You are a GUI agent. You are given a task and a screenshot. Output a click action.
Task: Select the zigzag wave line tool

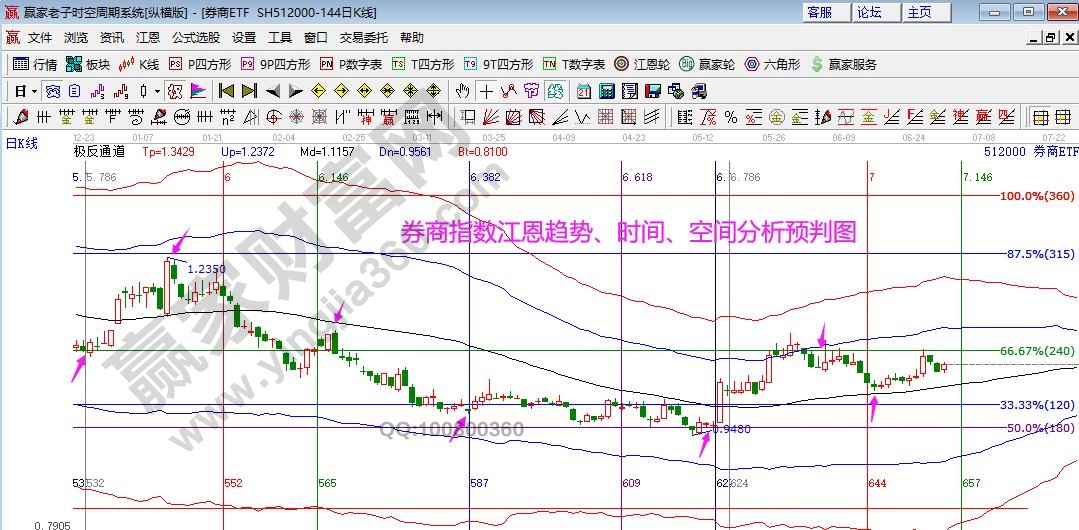click(582, 116)
